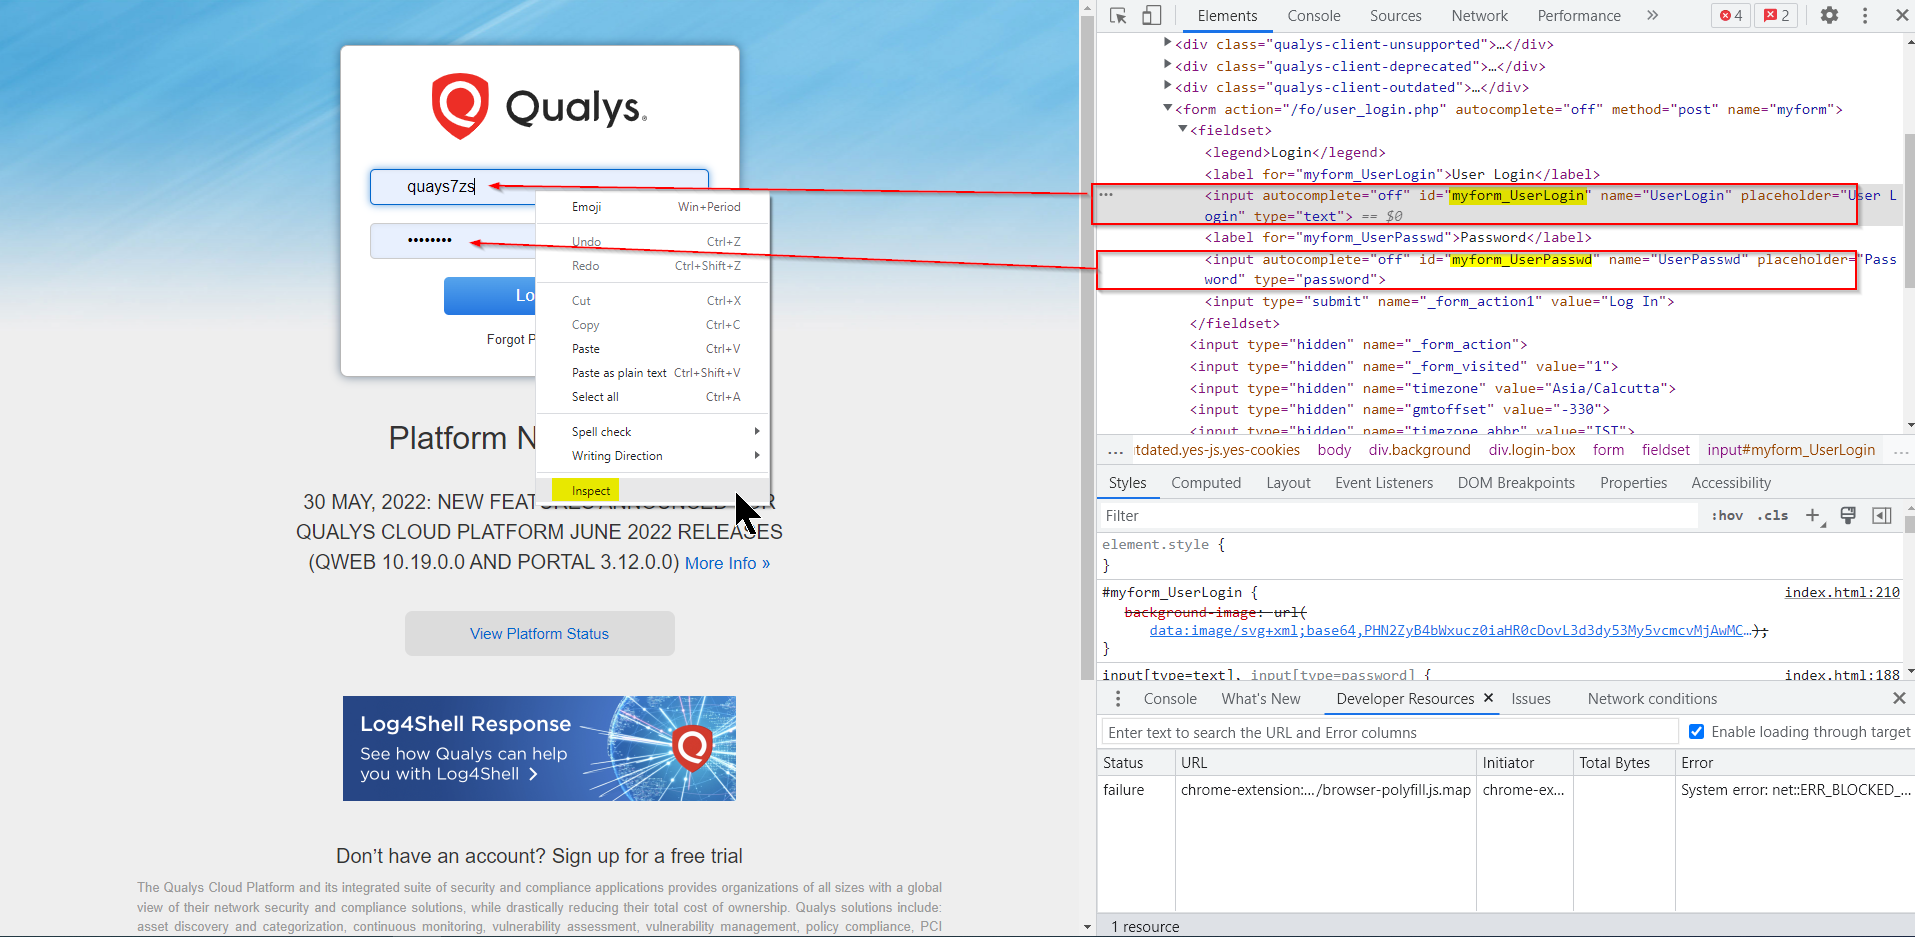Close the Developer Resources drawer tab
The image size is (1915, 937).
(1488, 698)
